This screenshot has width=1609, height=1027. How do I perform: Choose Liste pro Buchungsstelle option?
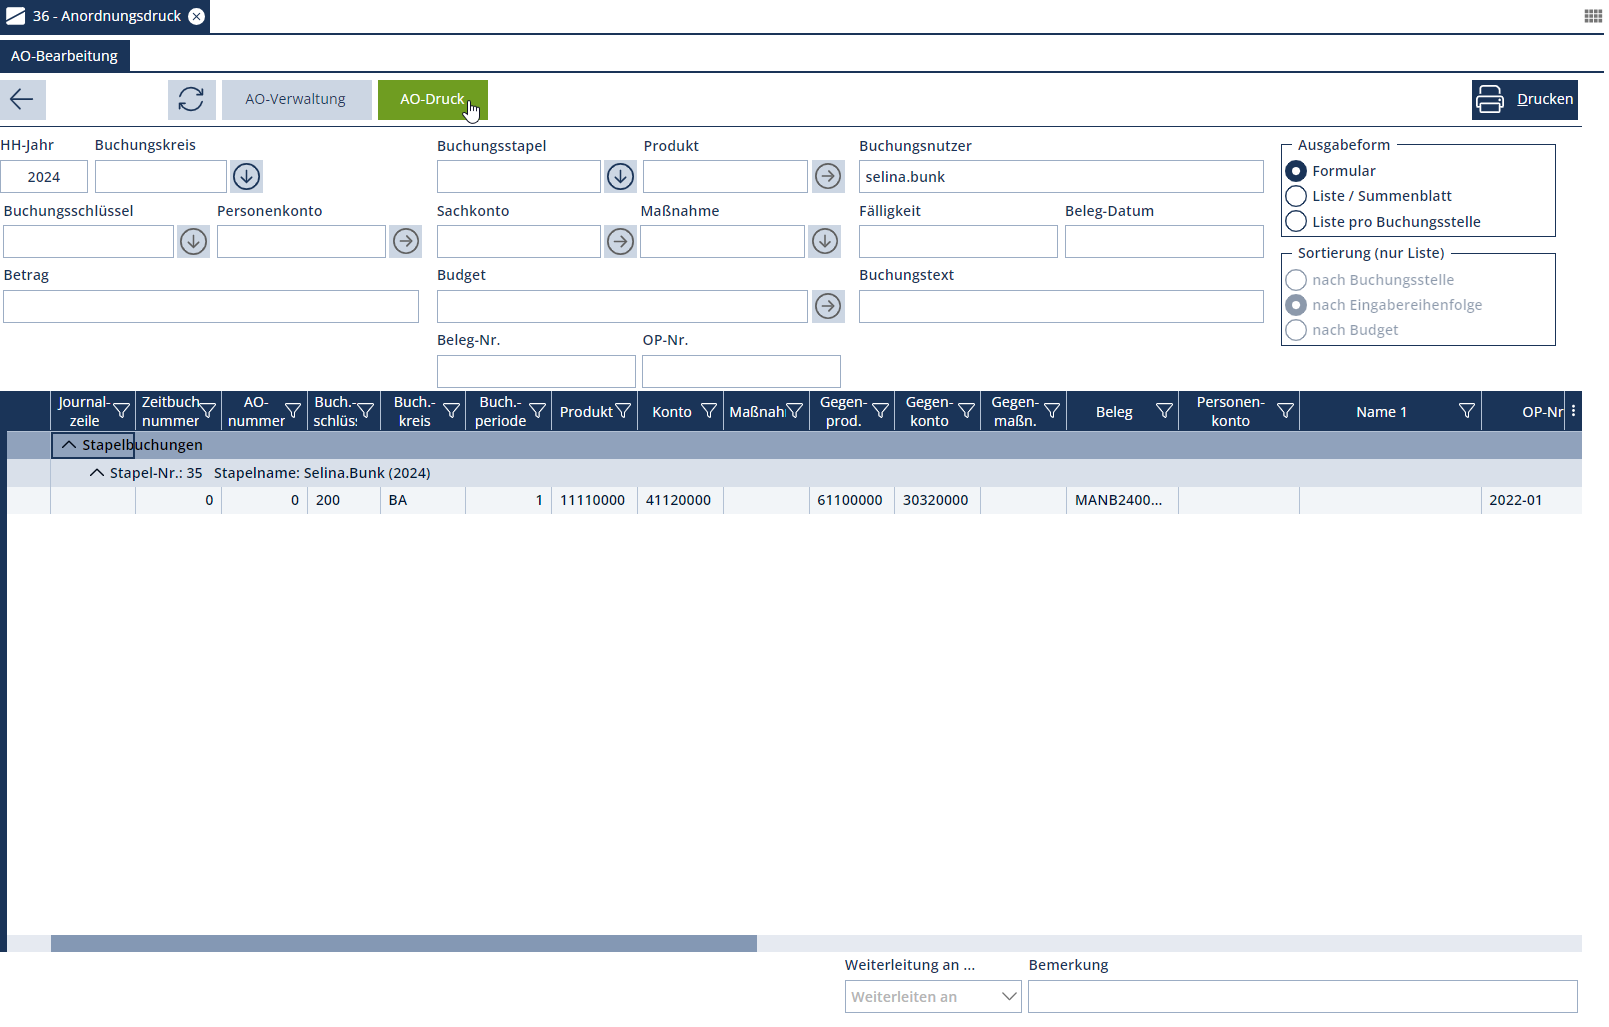coord(1296,222)
